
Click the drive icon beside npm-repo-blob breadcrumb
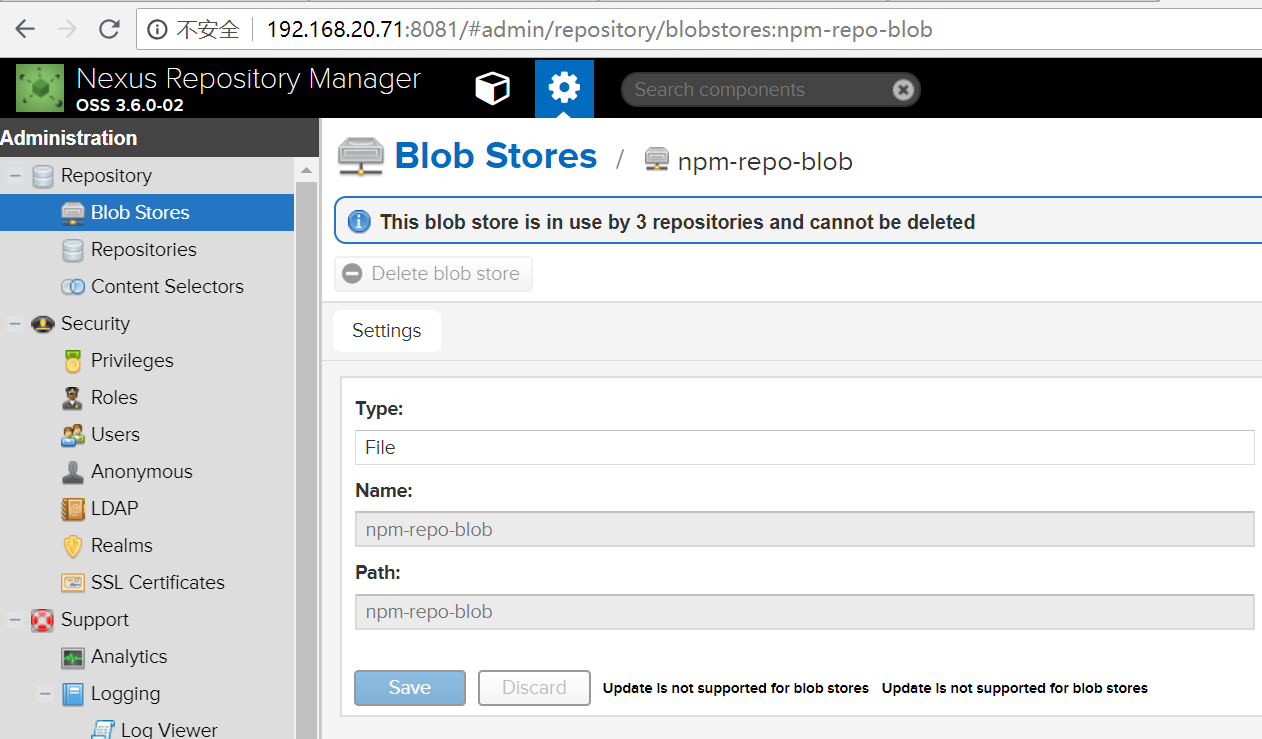[x=656, y=160]
